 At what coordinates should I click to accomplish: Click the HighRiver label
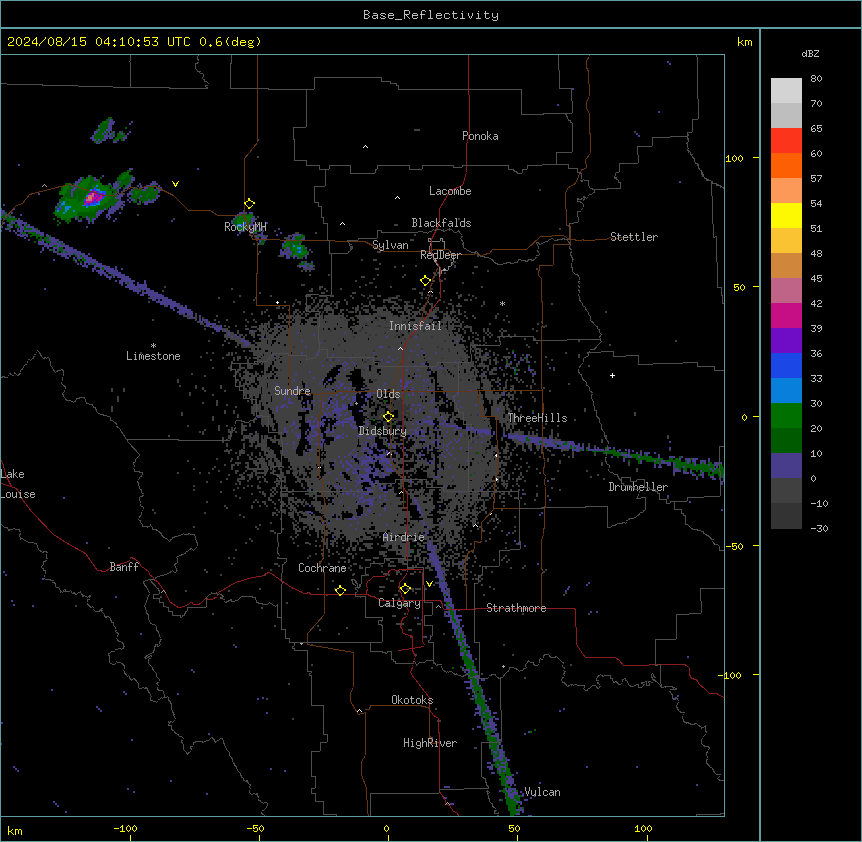click(430, 743)
